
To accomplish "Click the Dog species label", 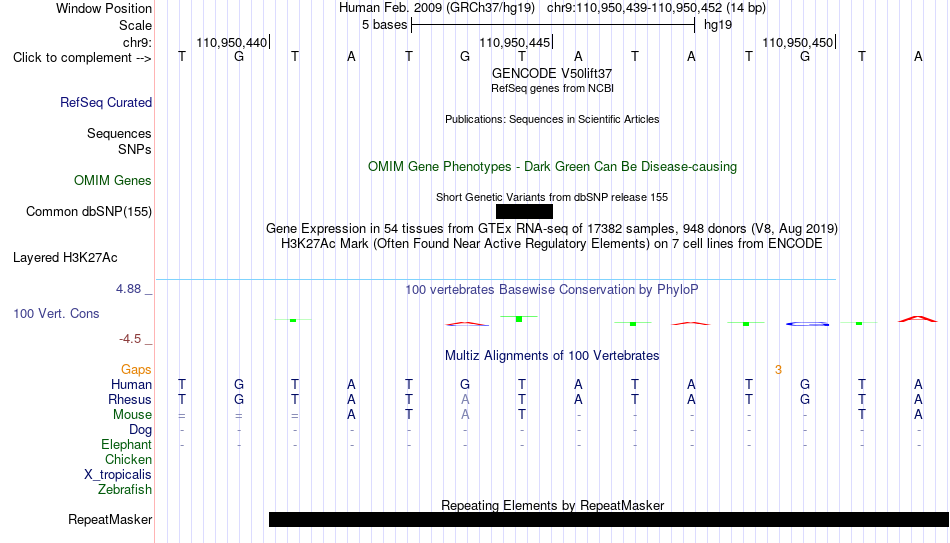I will click(x=140, y=430).
